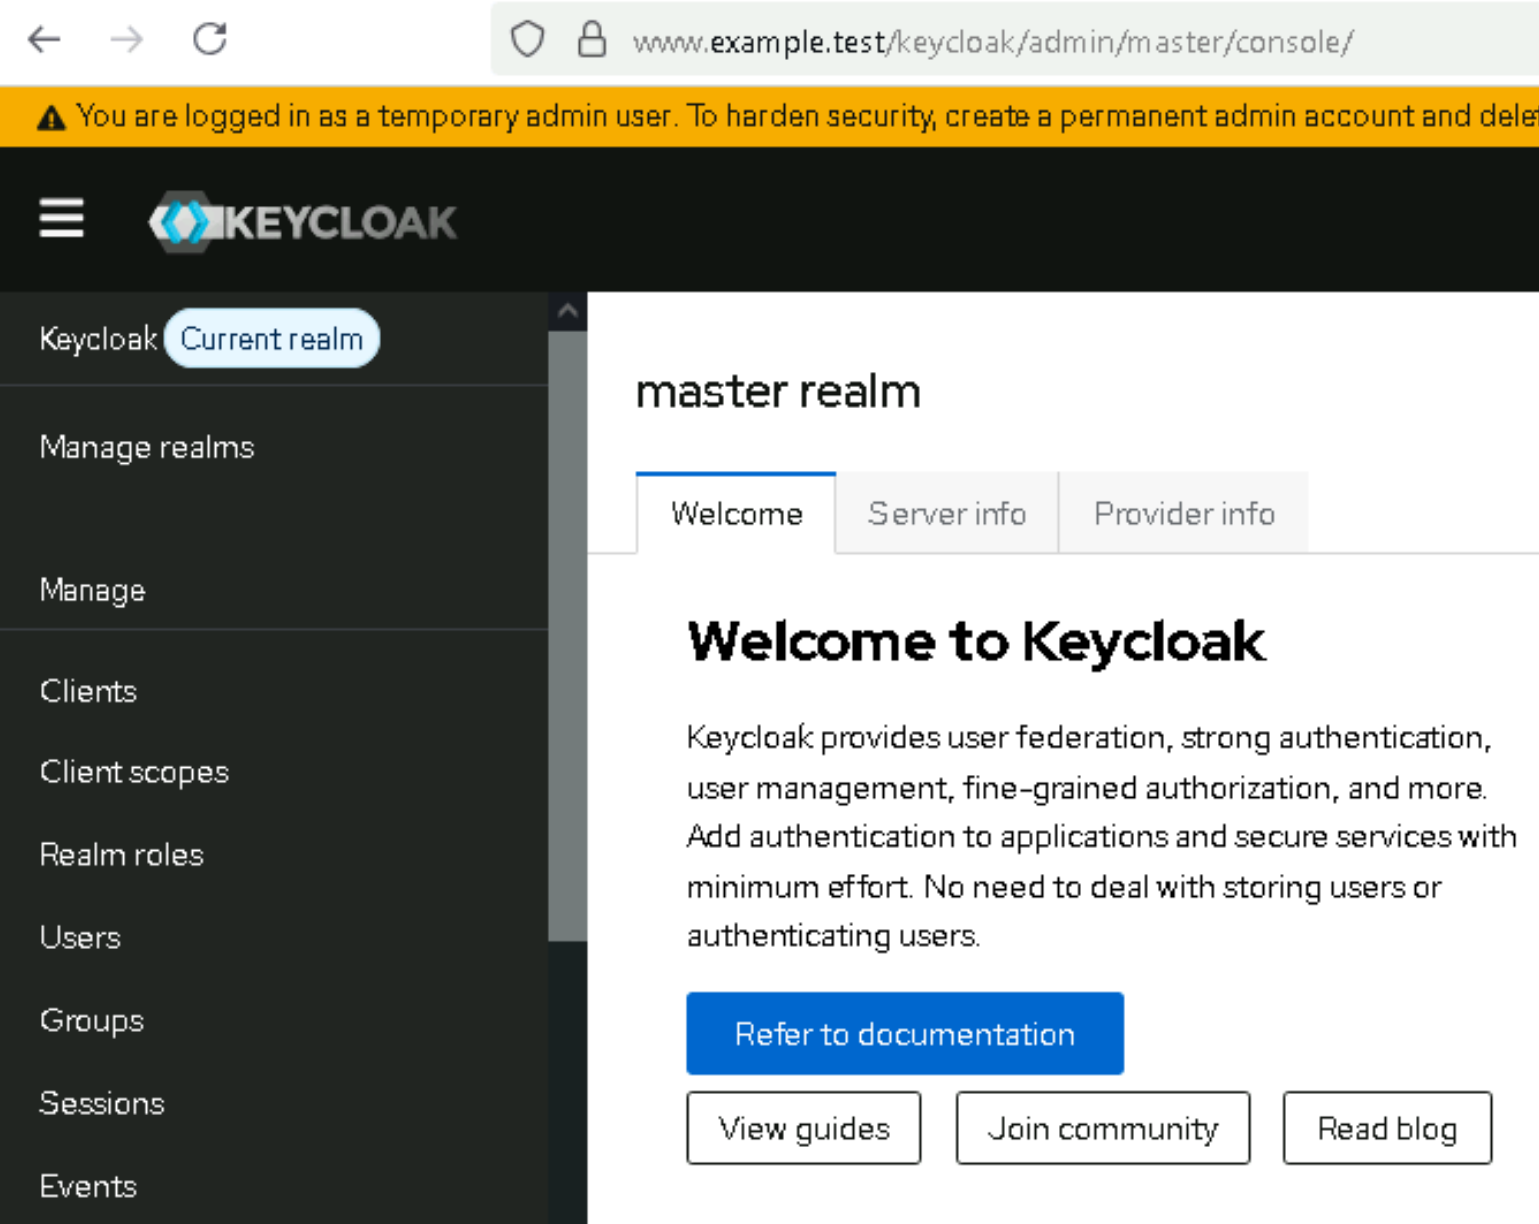Open Groups in the sidebar

pos(92,1021)
